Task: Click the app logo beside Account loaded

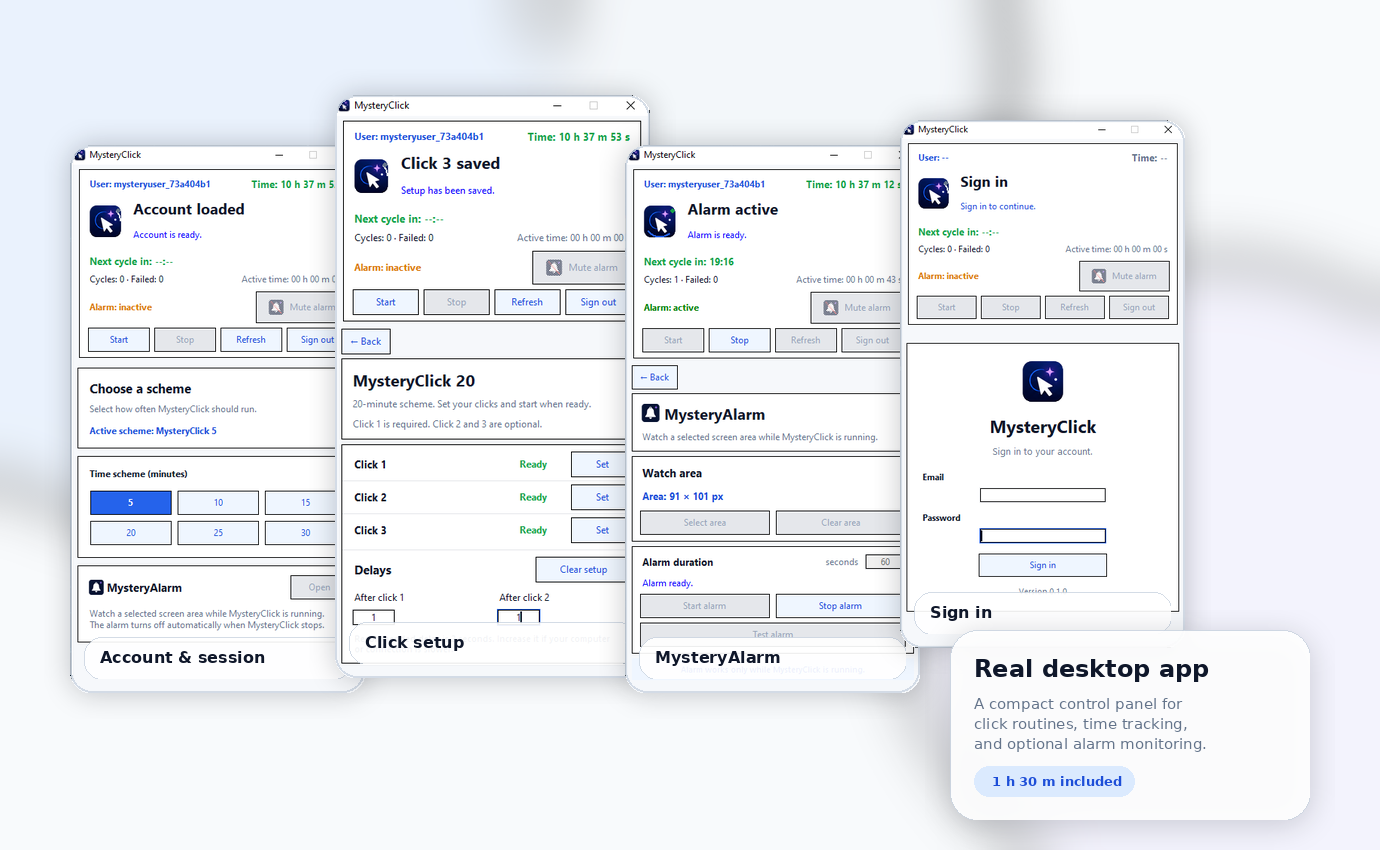Action: (105, 221)
